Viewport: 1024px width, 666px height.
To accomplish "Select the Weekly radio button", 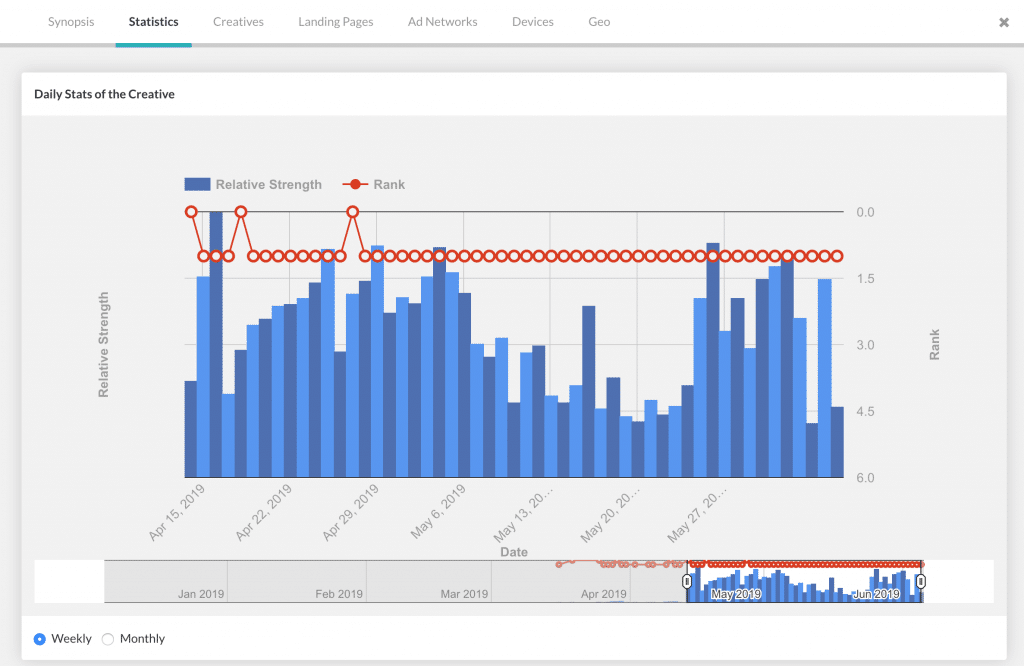I will pos(40,639).
